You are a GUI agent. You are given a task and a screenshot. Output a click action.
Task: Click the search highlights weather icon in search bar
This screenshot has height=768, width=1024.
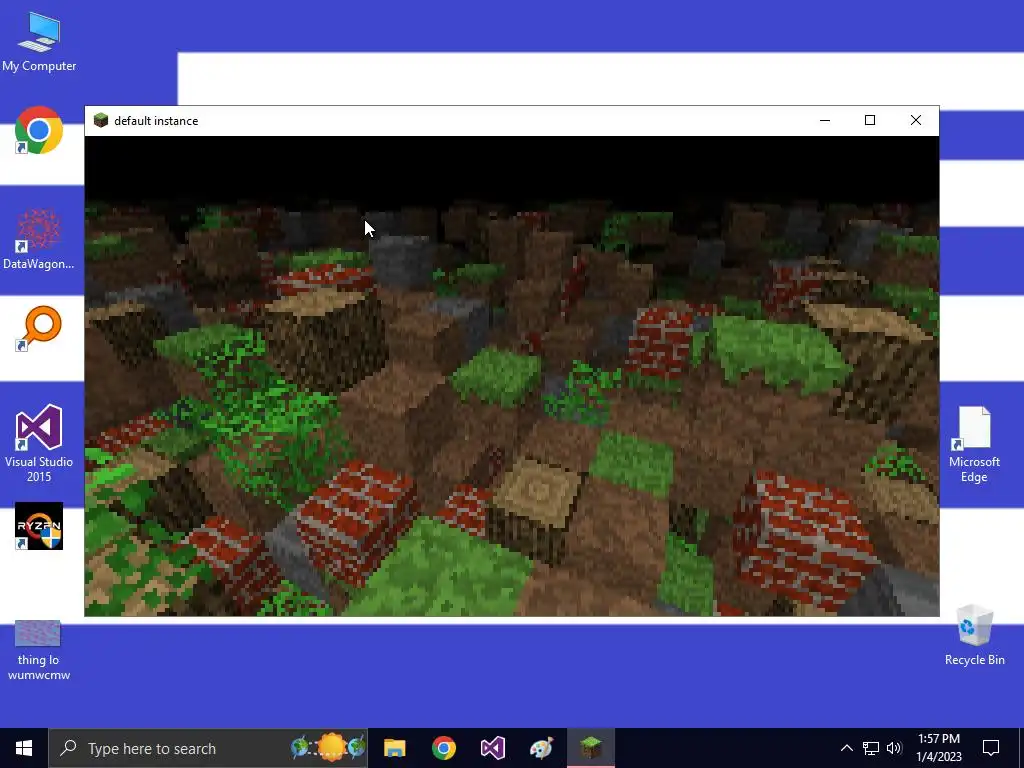pos(328,748)
